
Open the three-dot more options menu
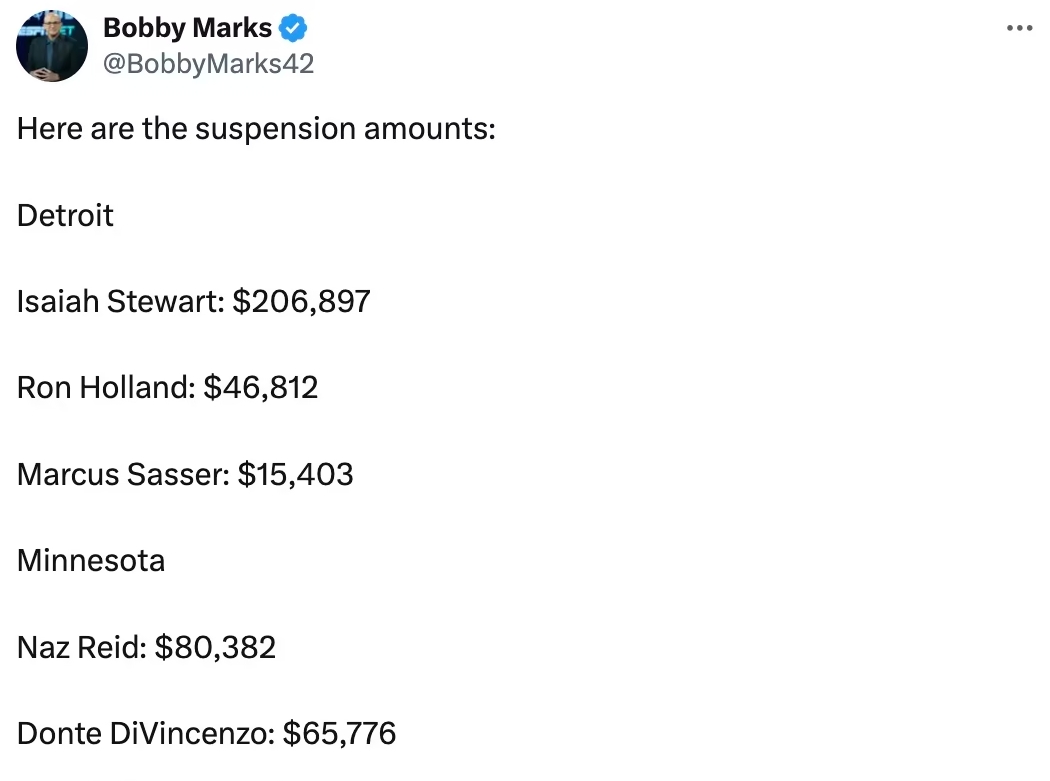coord(1019,28)
